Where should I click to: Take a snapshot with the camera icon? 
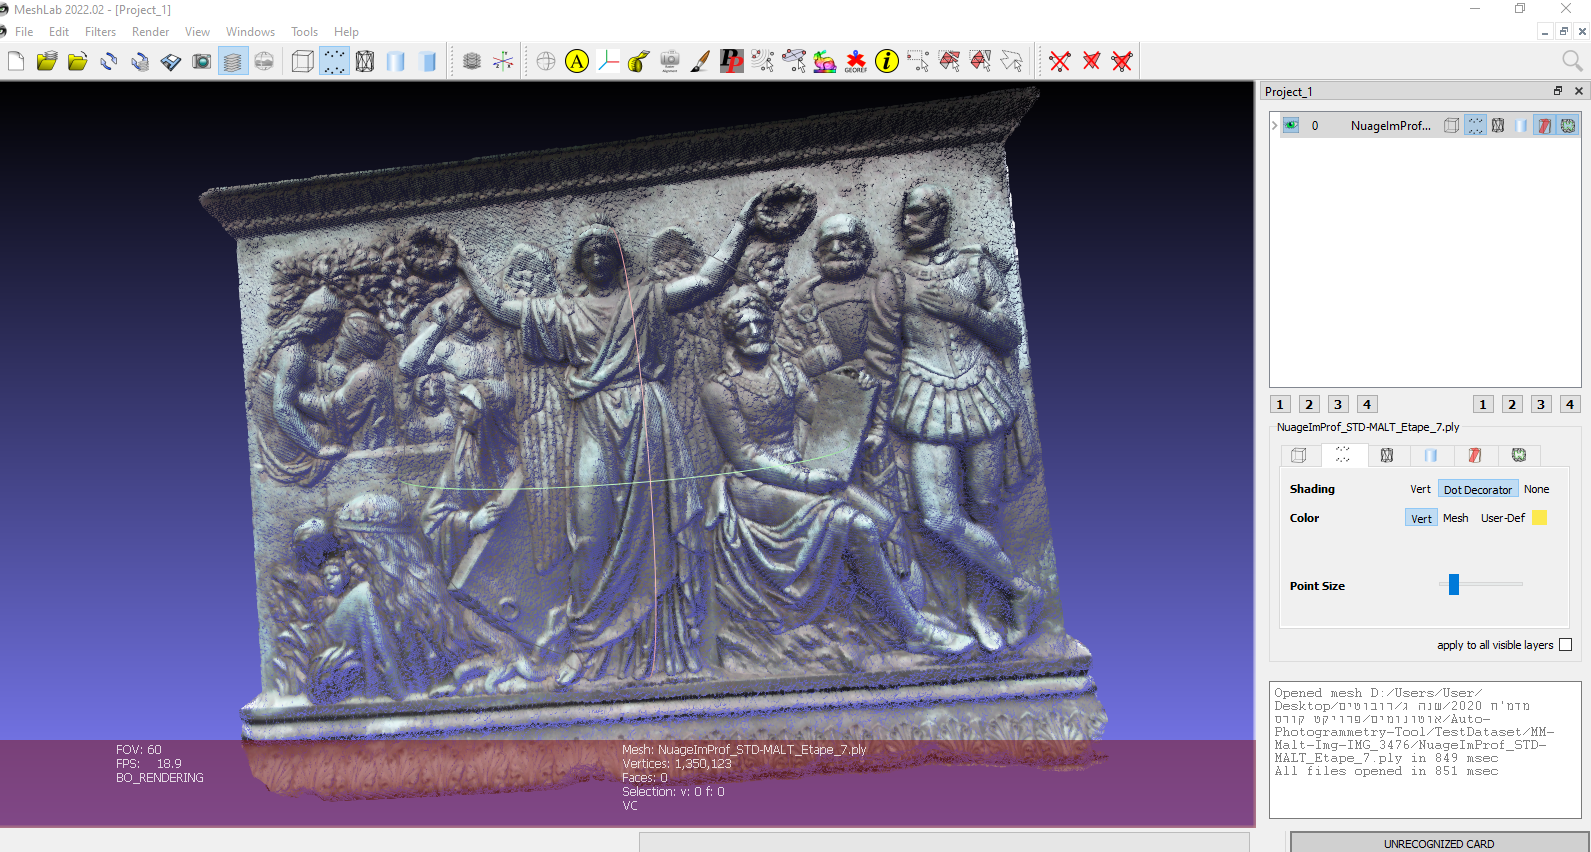tap(202, 62)
